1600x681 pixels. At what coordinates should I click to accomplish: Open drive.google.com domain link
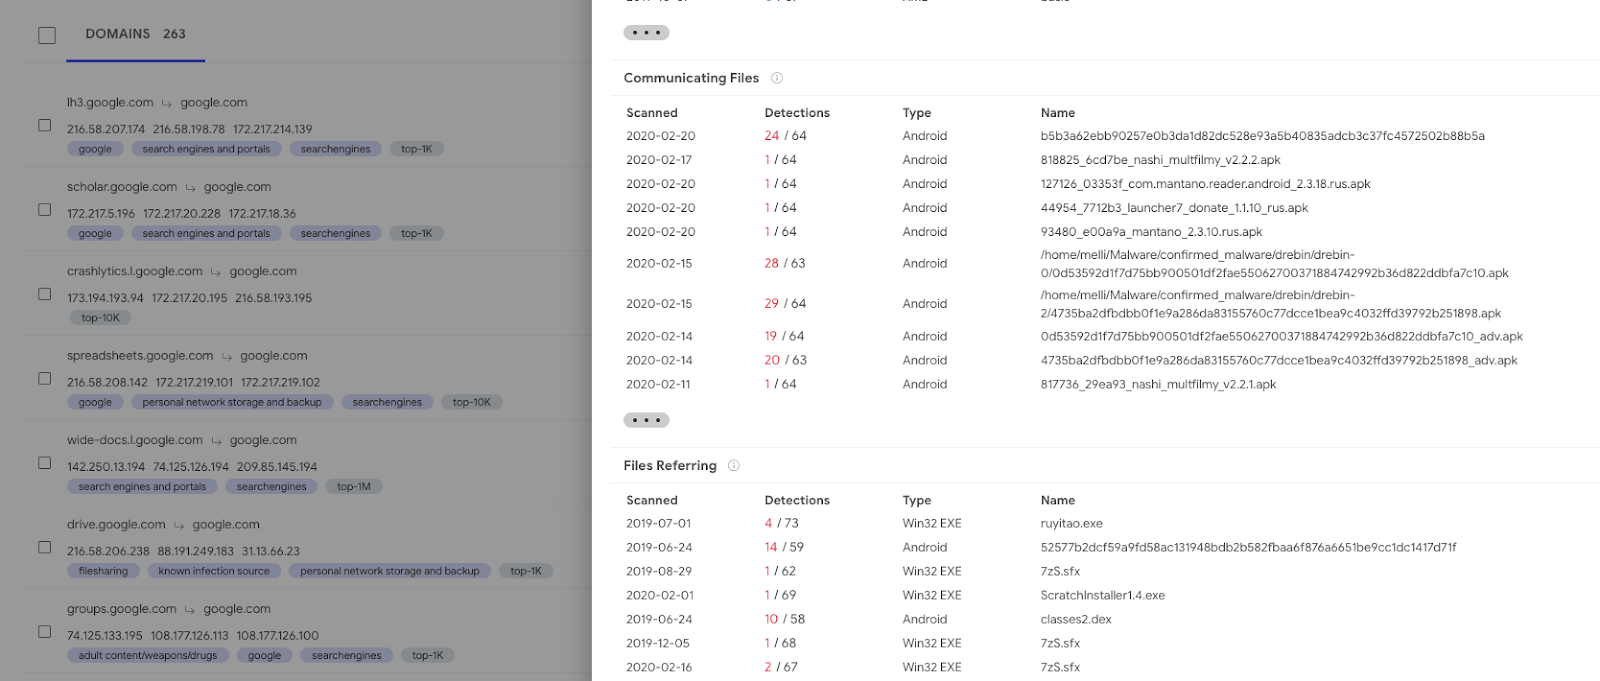tap(116, 525)
